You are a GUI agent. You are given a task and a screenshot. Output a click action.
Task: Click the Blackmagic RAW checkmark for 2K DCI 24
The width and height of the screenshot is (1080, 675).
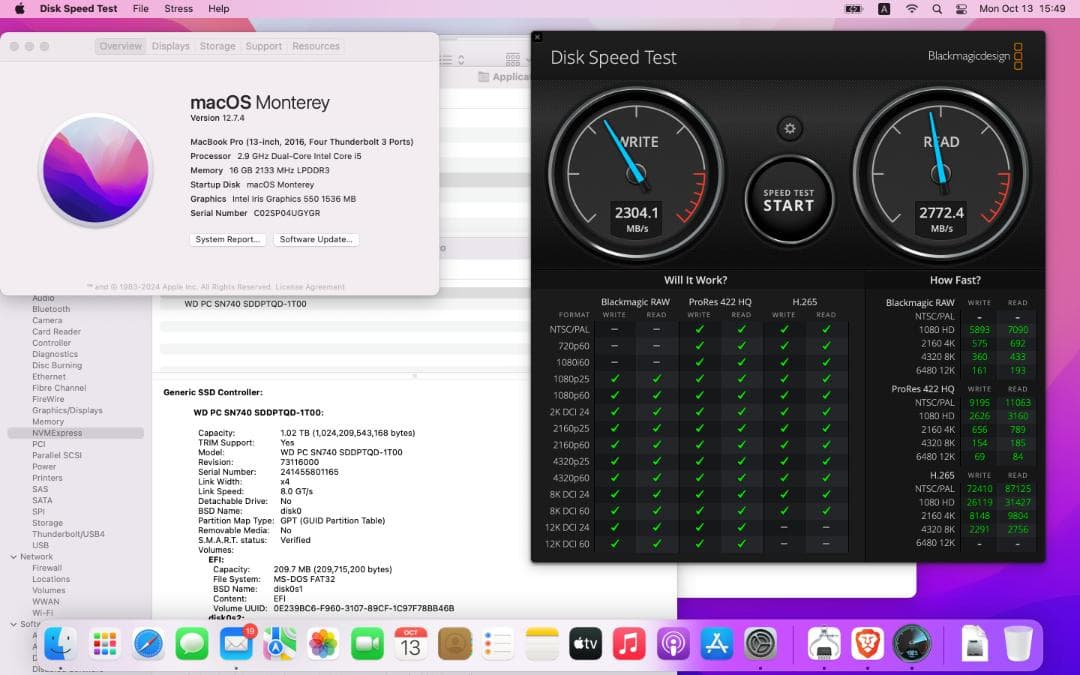(614, 409)
